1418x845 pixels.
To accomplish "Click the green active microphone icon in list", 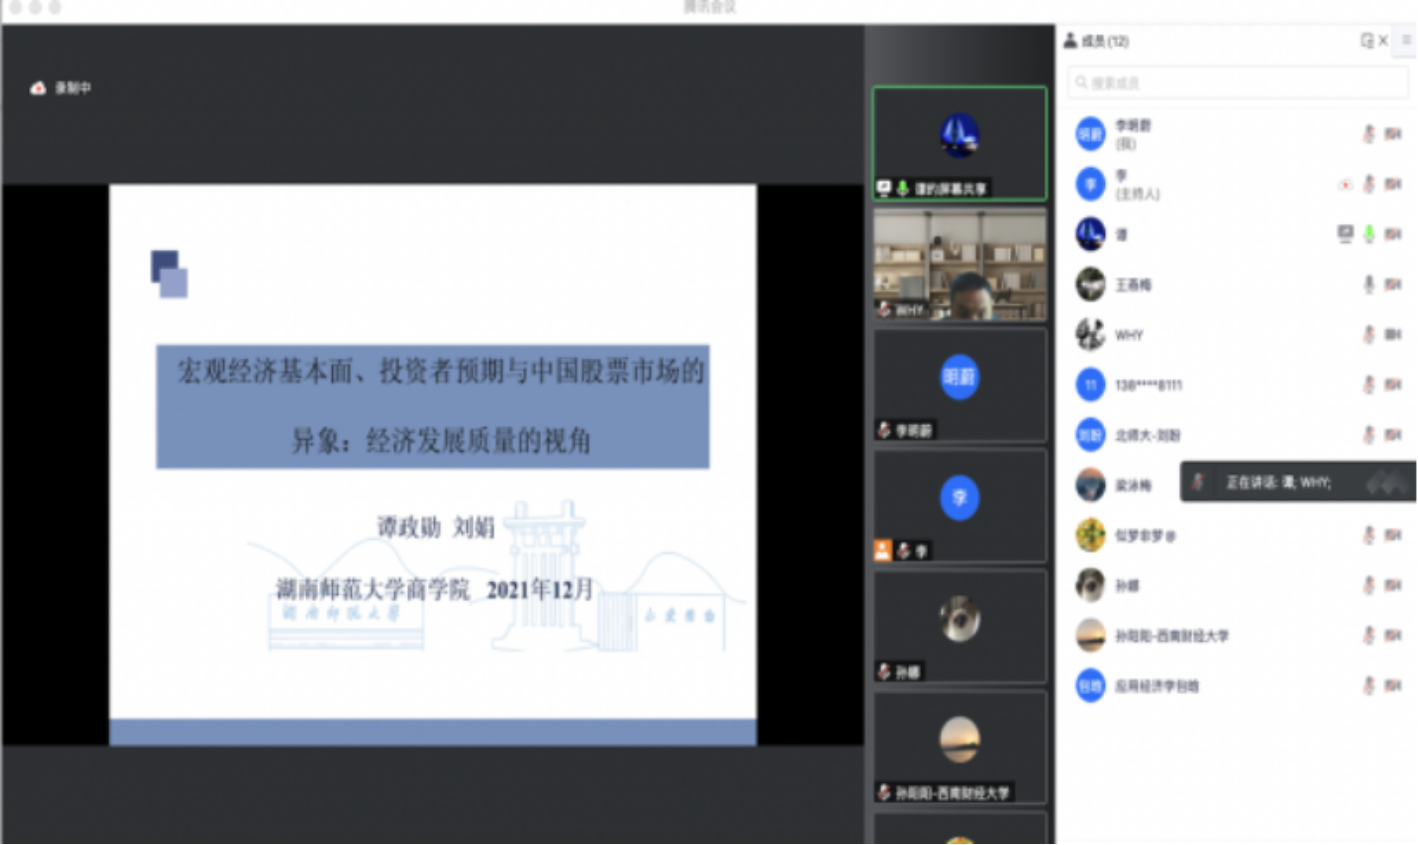I will (x=1369, y=234).
